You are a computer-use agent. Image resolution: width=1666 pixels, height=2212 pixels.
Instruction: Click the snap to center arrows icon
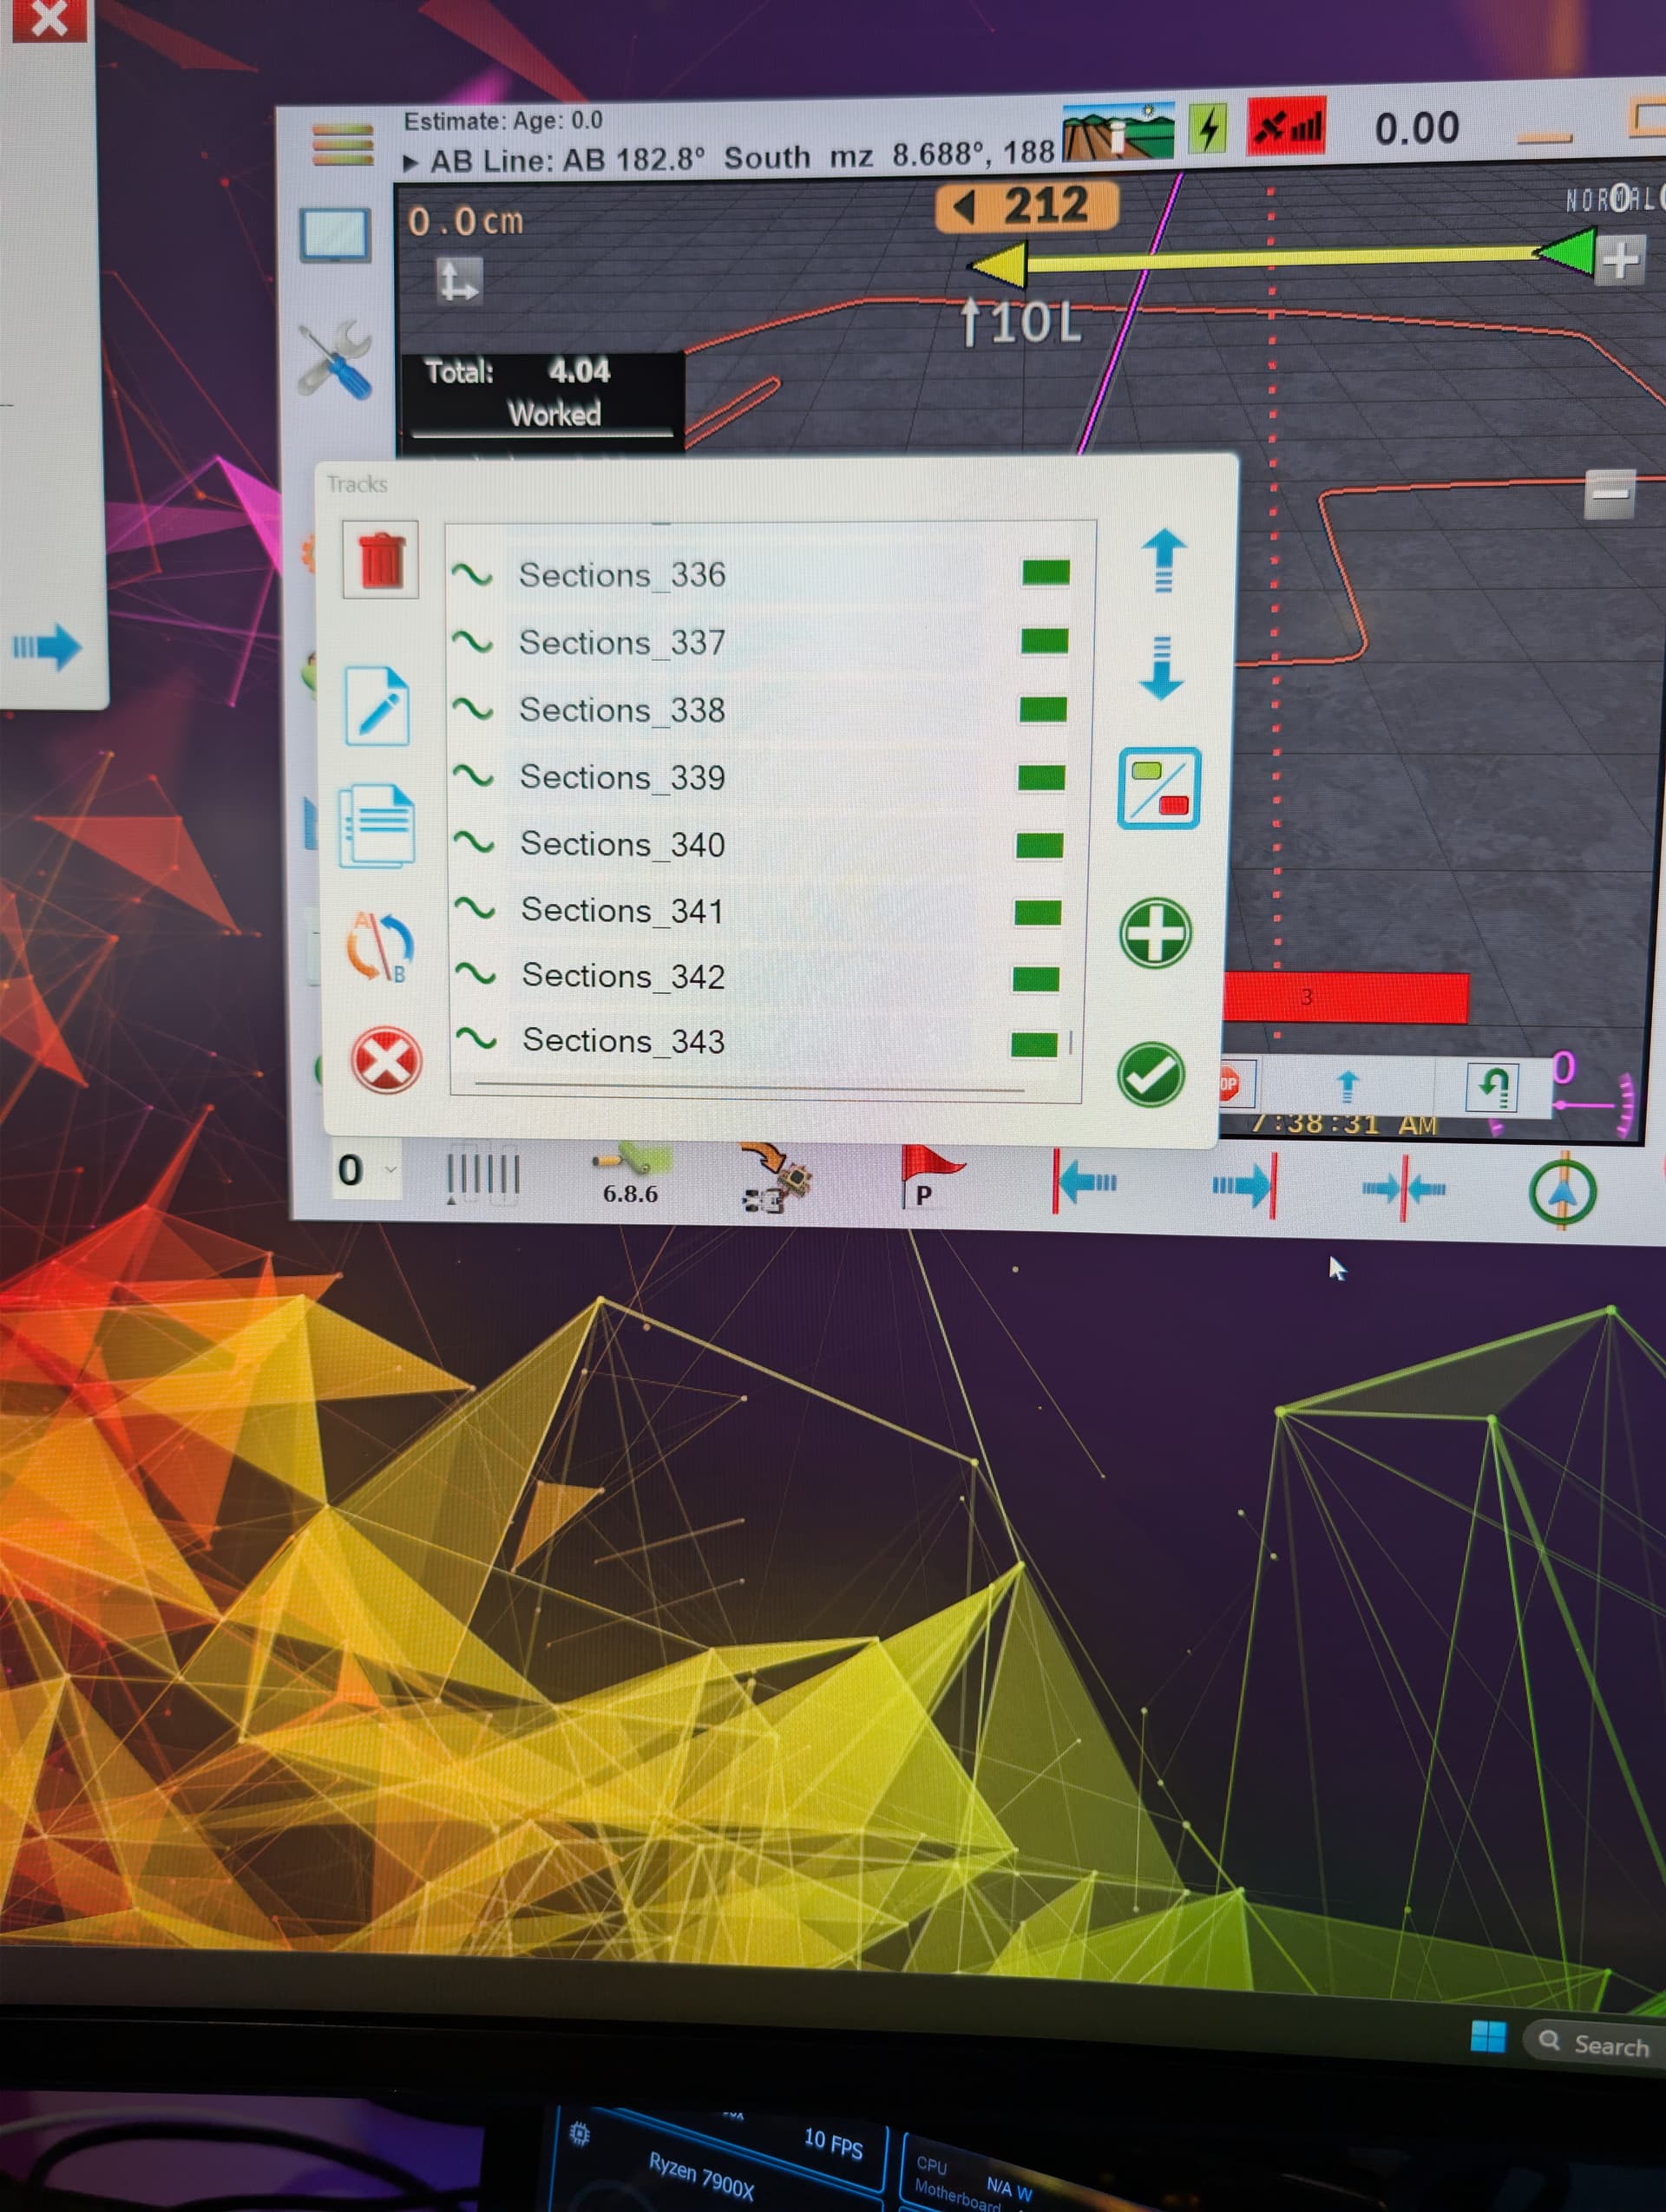click(1404, 1188)
